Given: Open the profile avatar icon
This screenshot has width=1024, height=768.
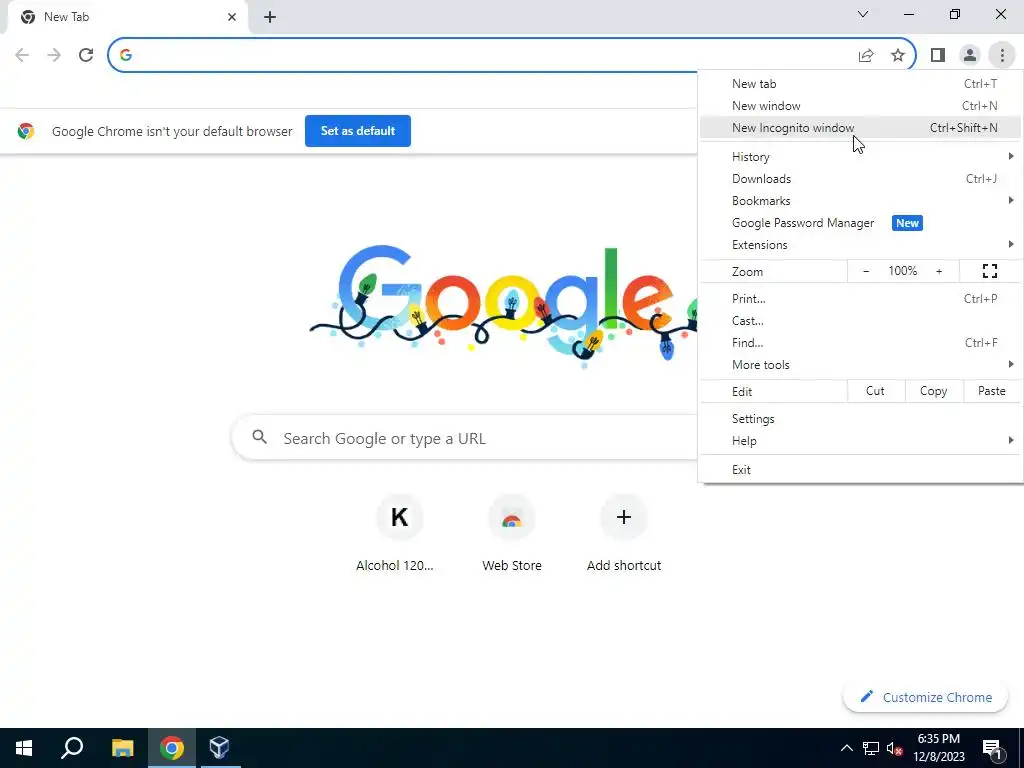Looking at the screenshot, I should pos(970,56).
